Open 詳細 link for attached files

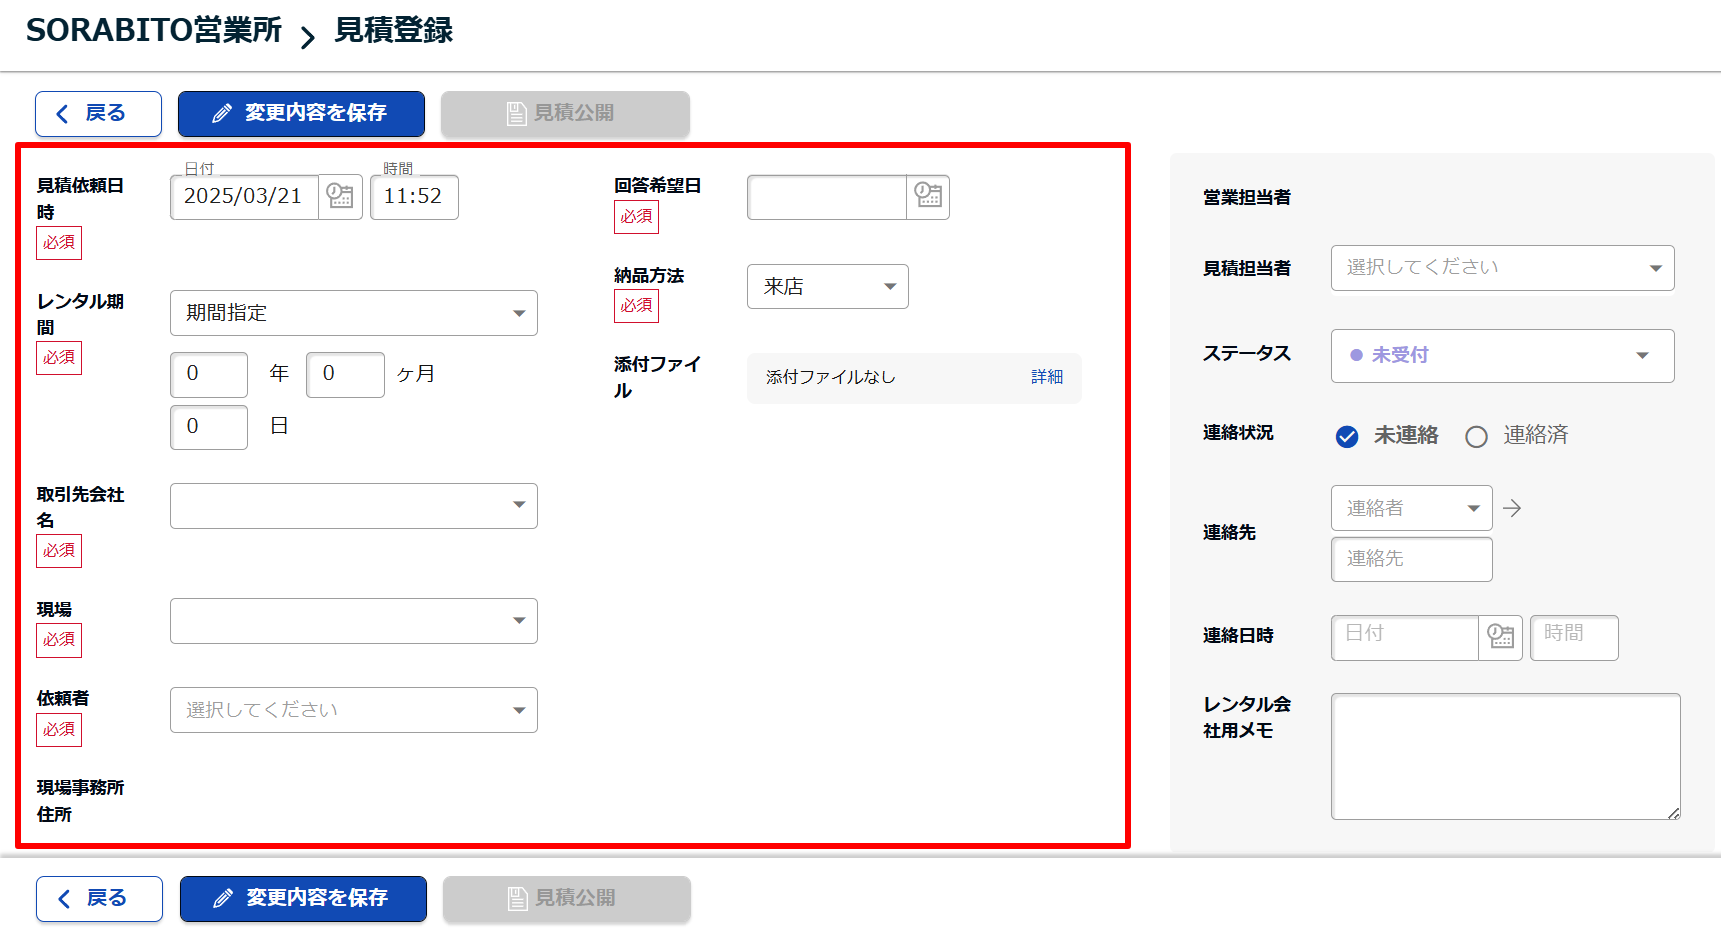pyautogui.click(x=1047, y=377)
